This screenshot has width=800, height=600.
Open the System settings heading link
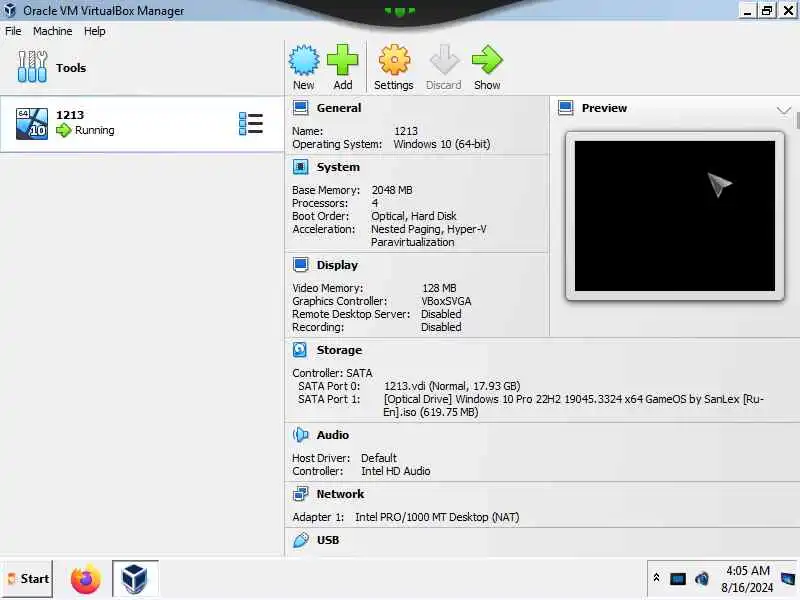click(338, 167)
